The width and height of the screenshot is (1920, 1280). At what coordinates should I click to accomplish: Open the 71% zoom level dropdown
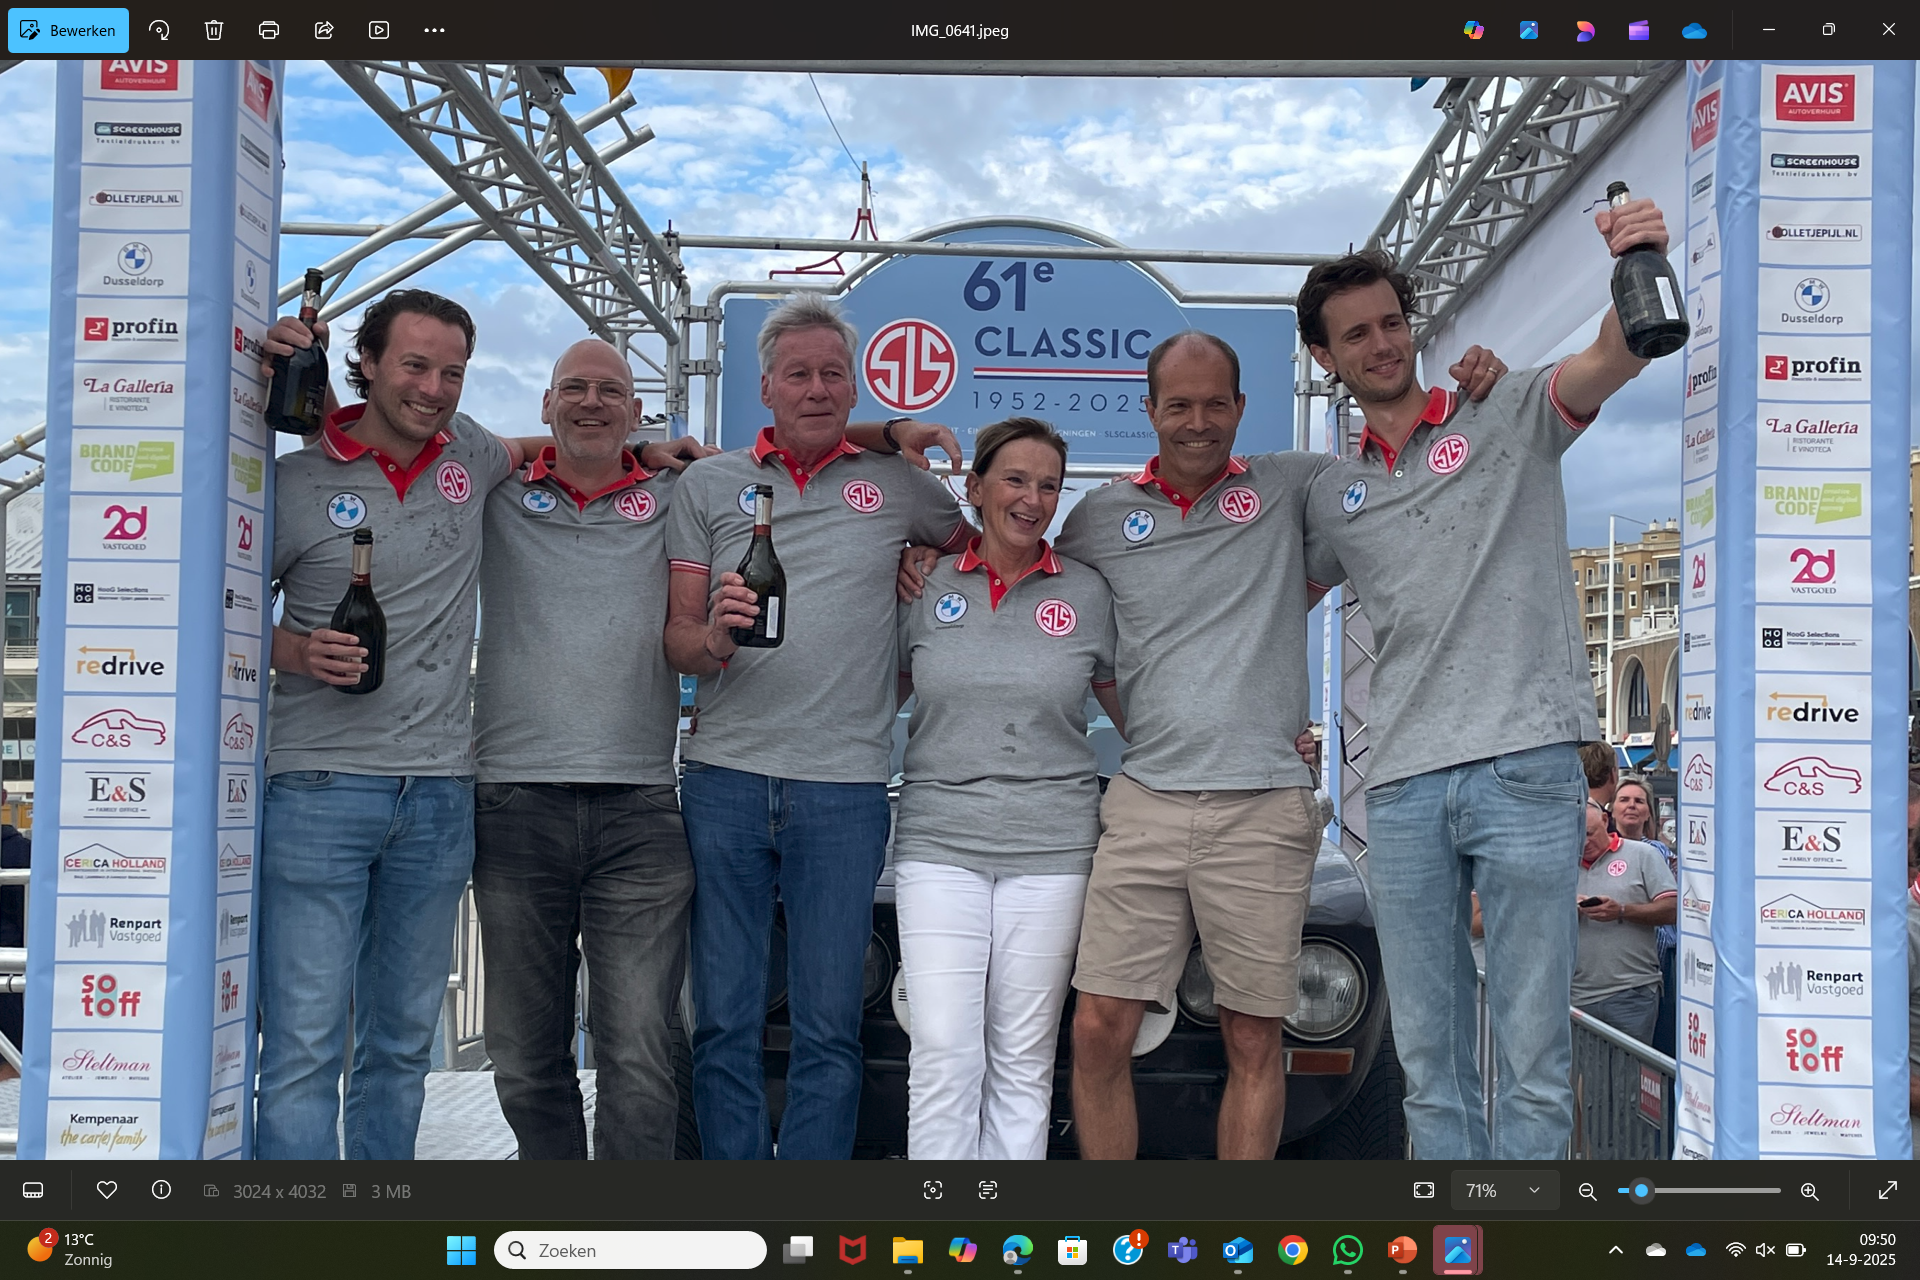[x=1503, y=1190]
